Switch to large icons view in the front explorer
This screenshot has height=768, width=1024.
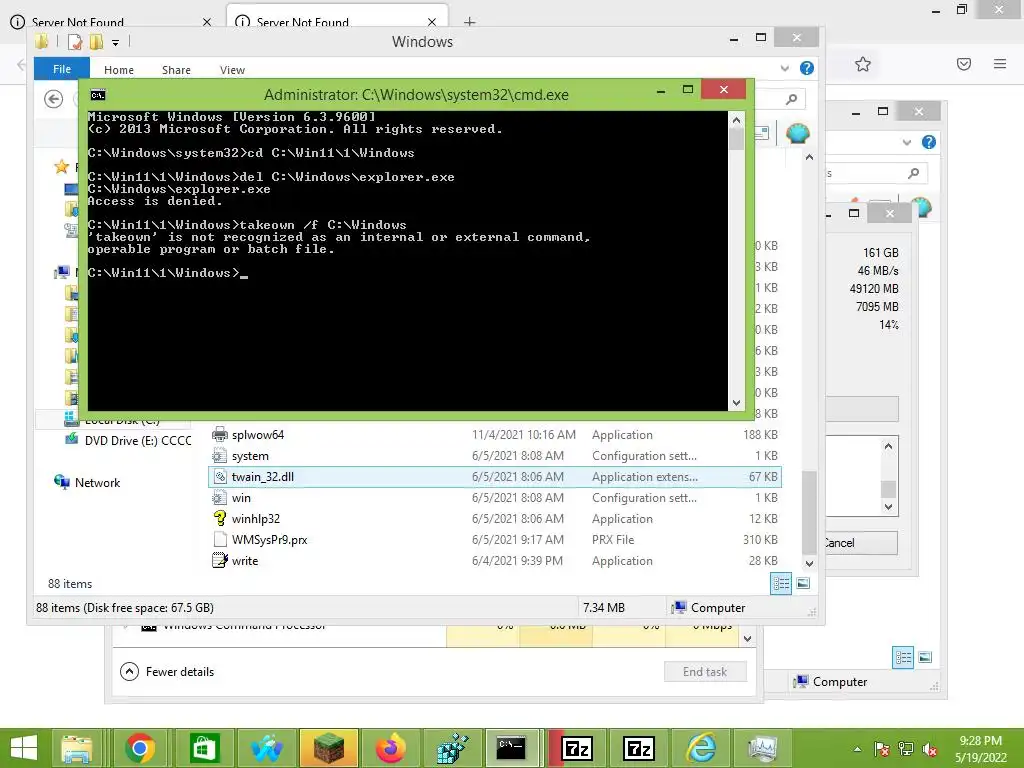803,583
